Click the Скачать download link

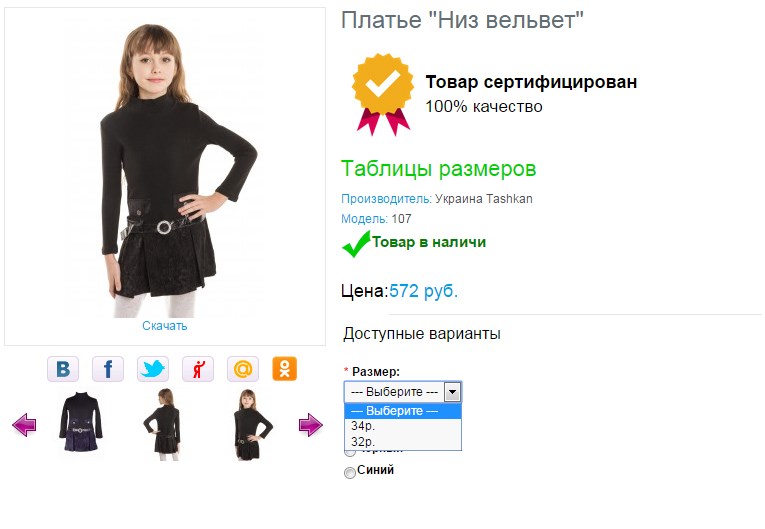[165, 326]
